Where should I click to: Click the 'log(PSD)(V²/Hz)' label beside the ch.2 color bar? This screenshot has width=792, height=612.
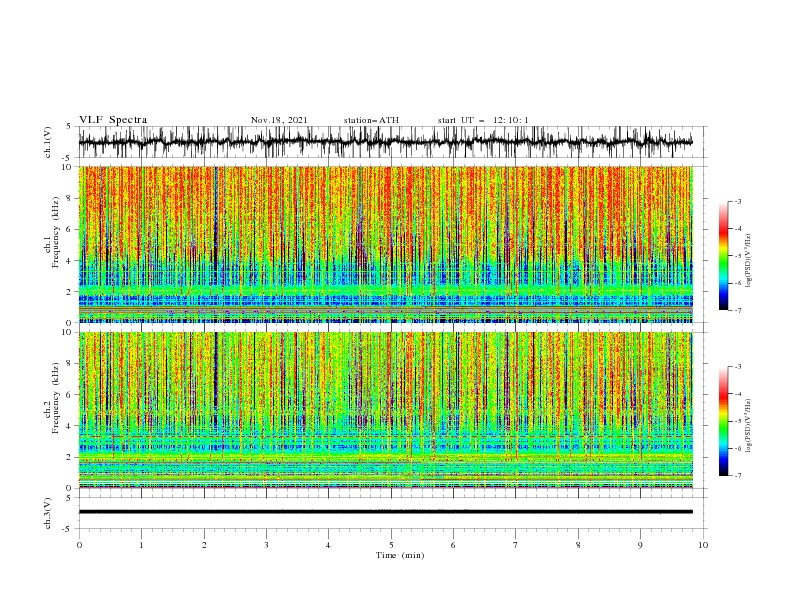[x=748, y=425]
